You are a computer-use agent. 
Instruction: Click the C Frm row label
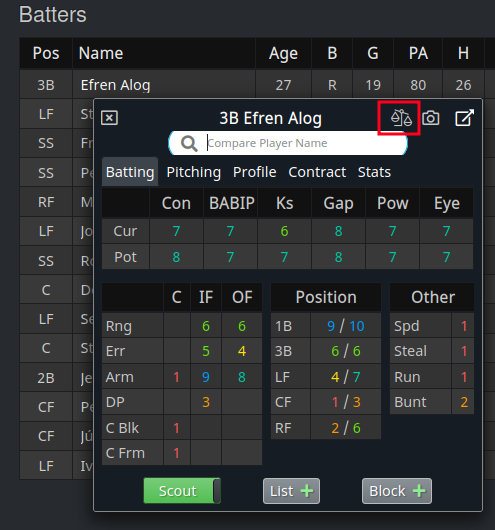click(133, 453)
